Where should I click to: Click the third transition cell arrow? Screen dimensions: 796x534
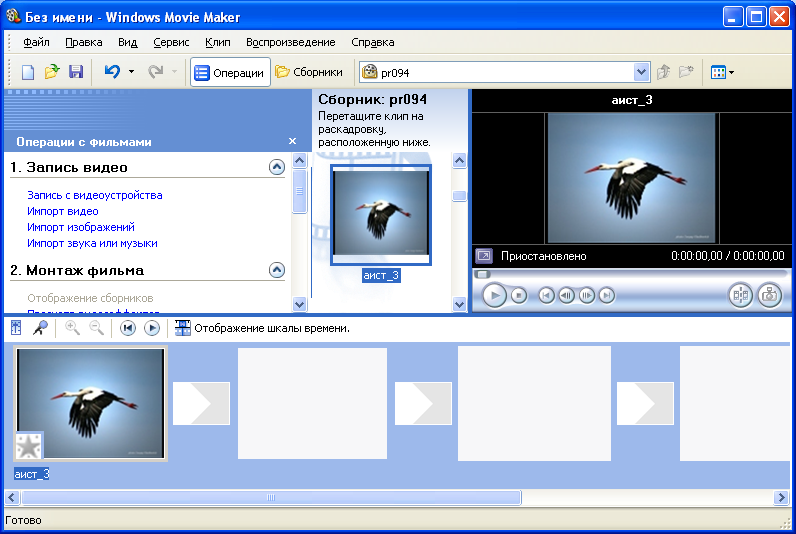coord(645,404)
